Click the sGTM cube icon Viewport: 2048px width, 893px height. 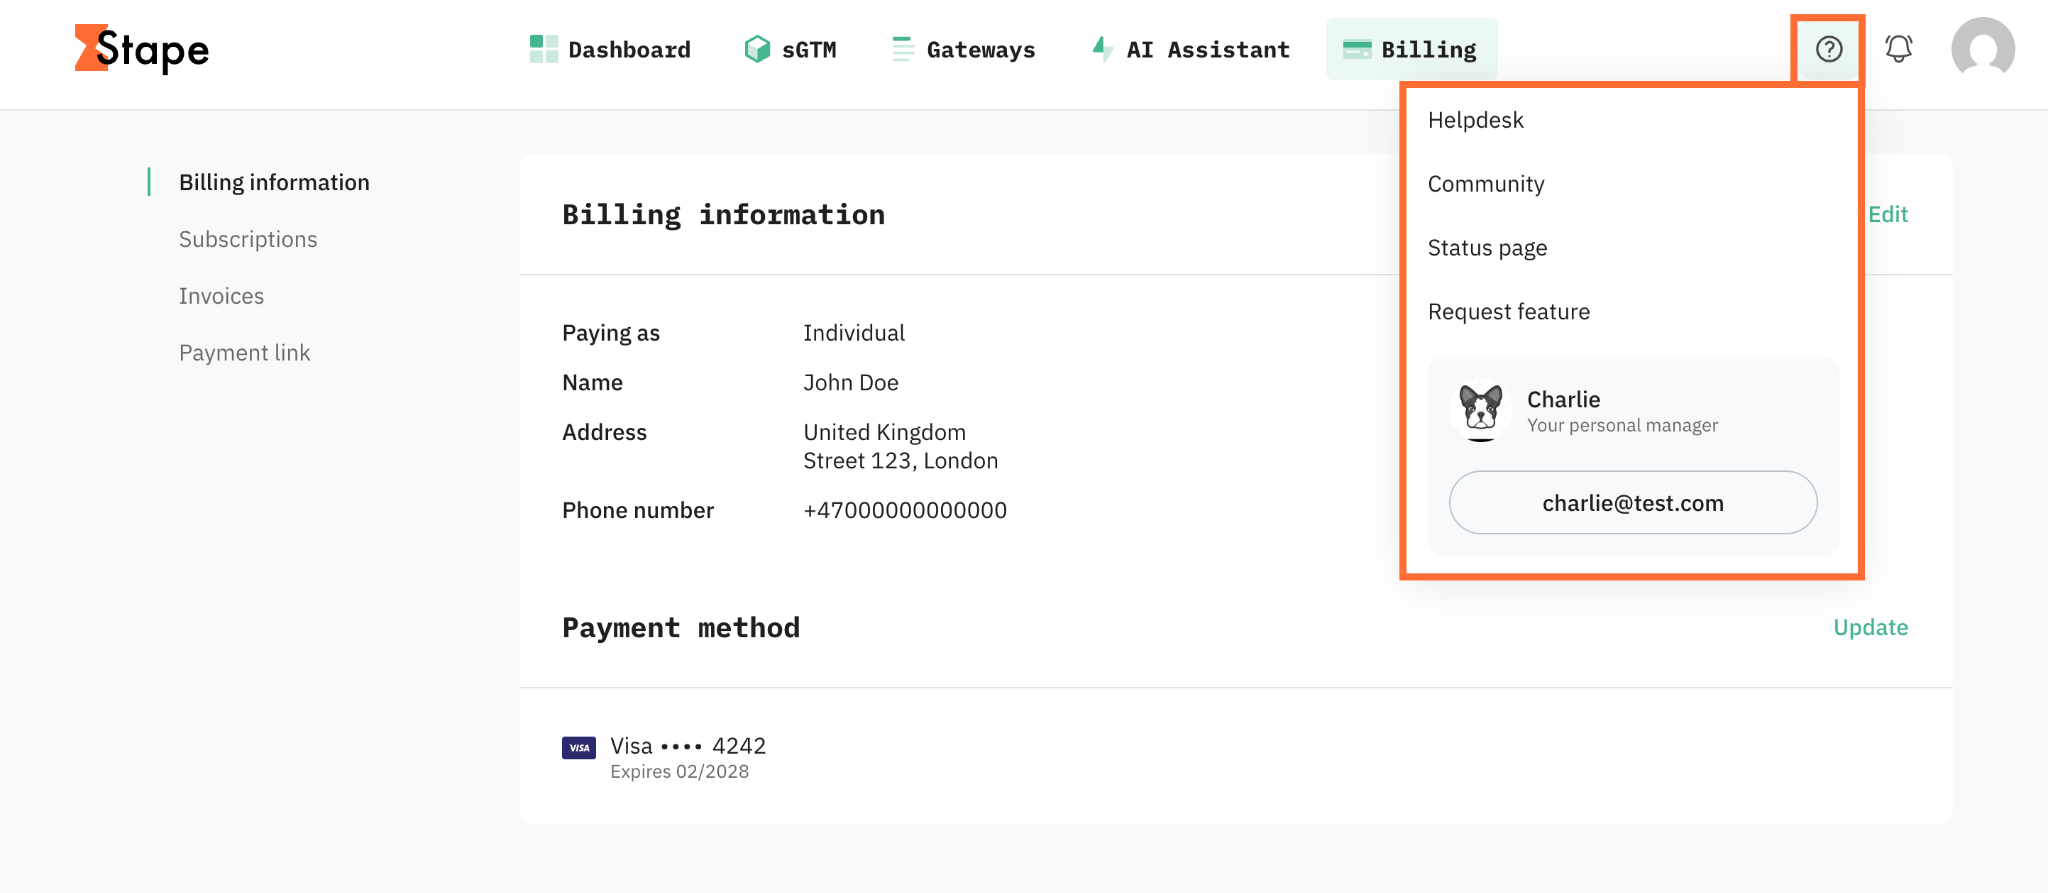757,49
